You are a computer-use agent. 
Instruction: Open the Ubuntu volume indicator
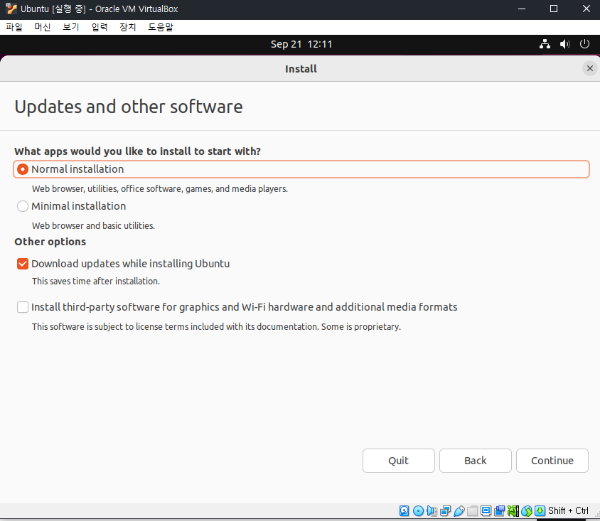pyautogui.click(x=564, y=44)
